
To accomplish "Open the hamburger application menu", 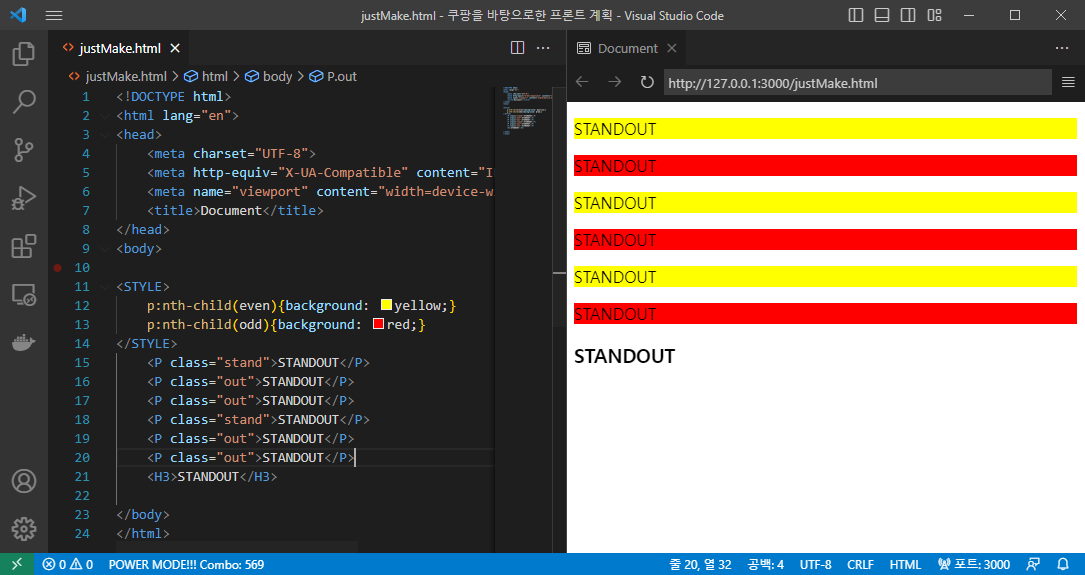I will [54, 15].
